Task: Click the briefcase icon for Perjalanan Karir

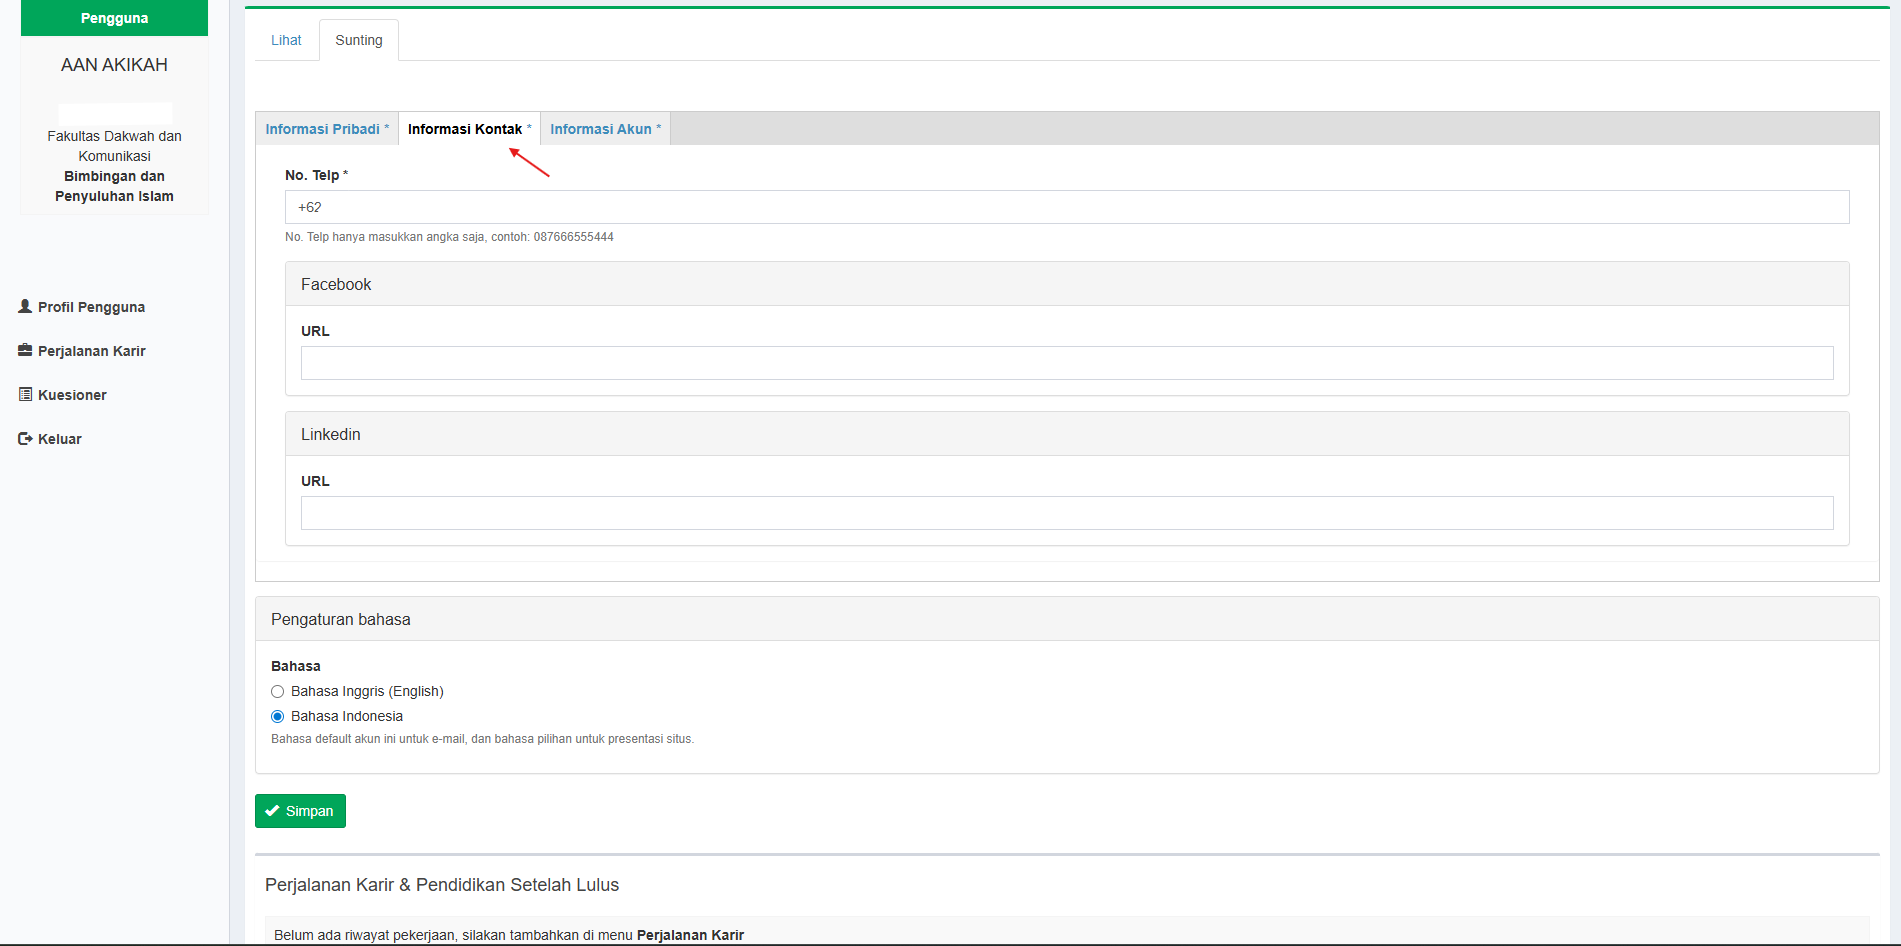Action: (x=25, y=350)
